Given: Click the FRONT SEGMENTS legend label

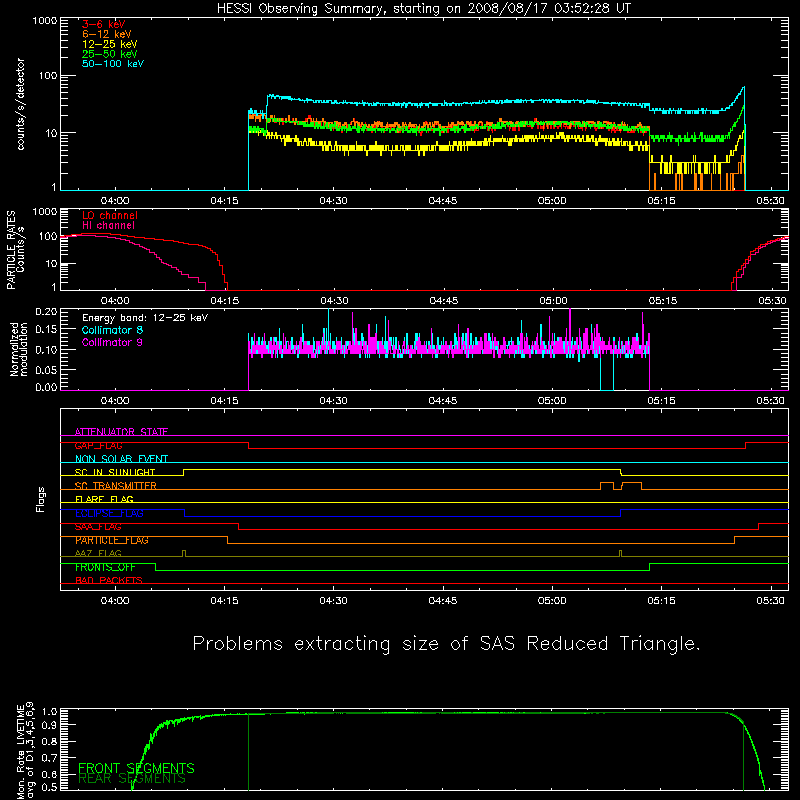Looking at the screenshot, I should click(x=136, y=768).
